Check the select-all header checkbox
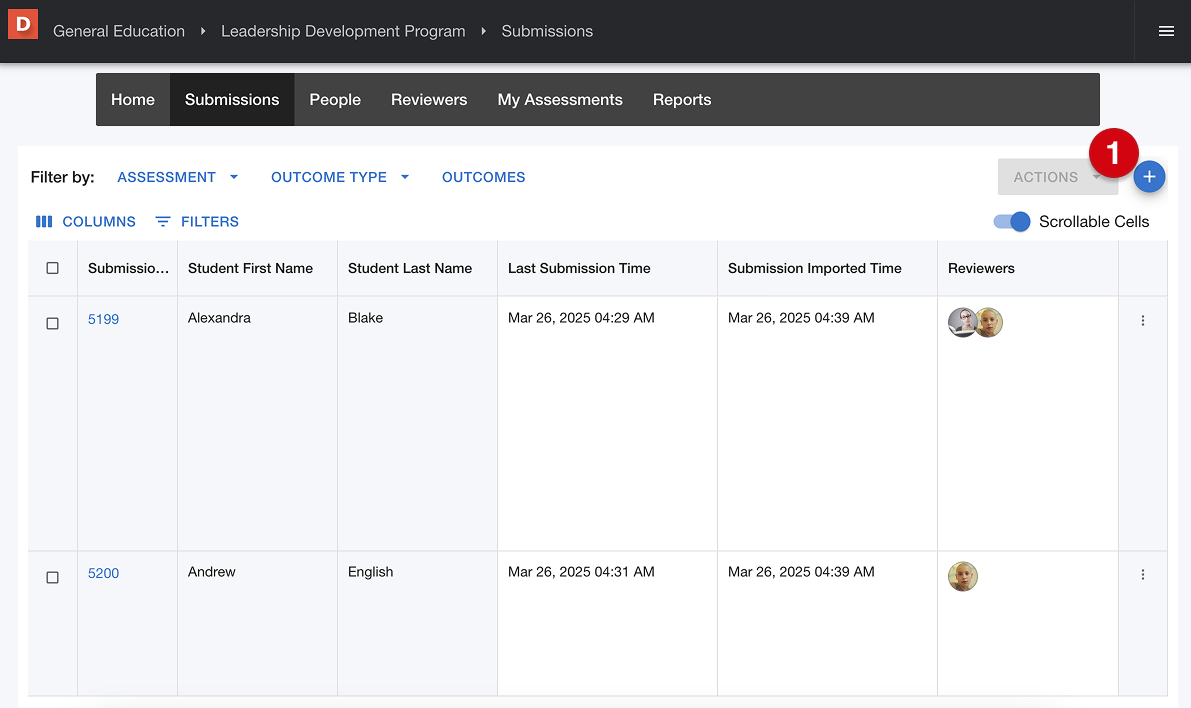1191x708 pixels. (53, 268)
